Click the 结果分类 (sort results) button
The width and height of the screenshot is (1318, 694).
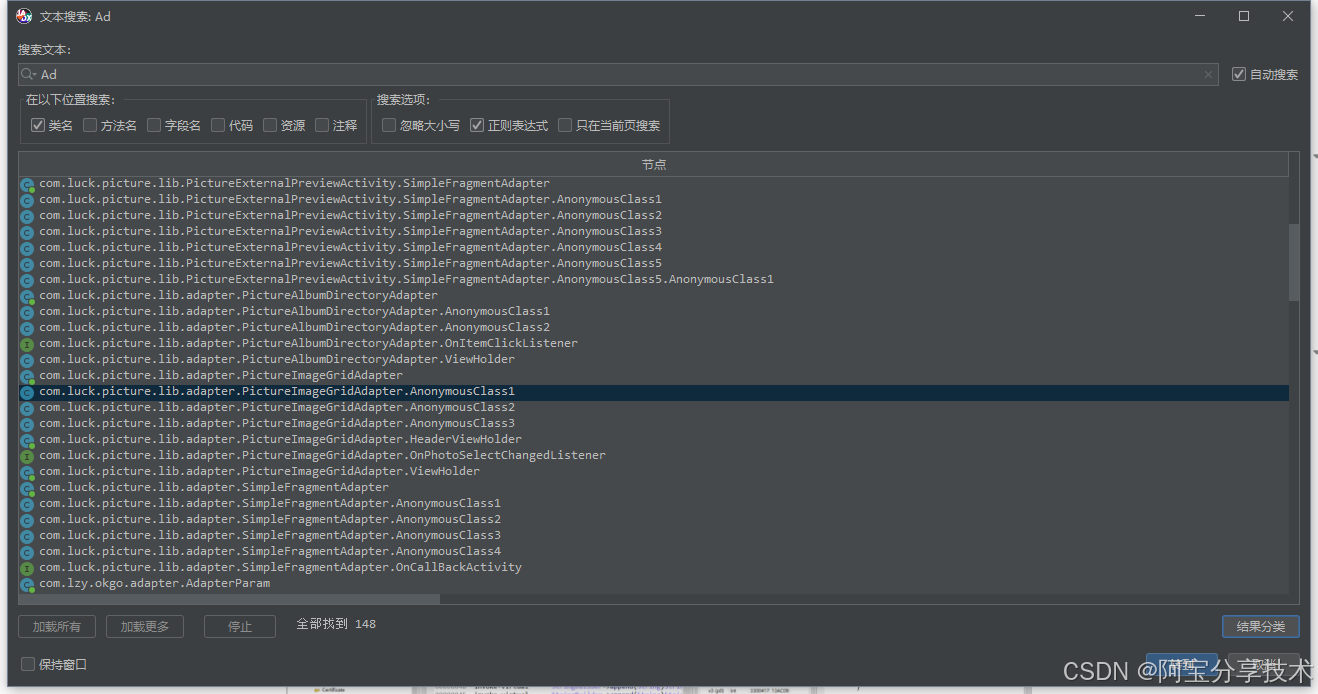tap(1260, 626)
